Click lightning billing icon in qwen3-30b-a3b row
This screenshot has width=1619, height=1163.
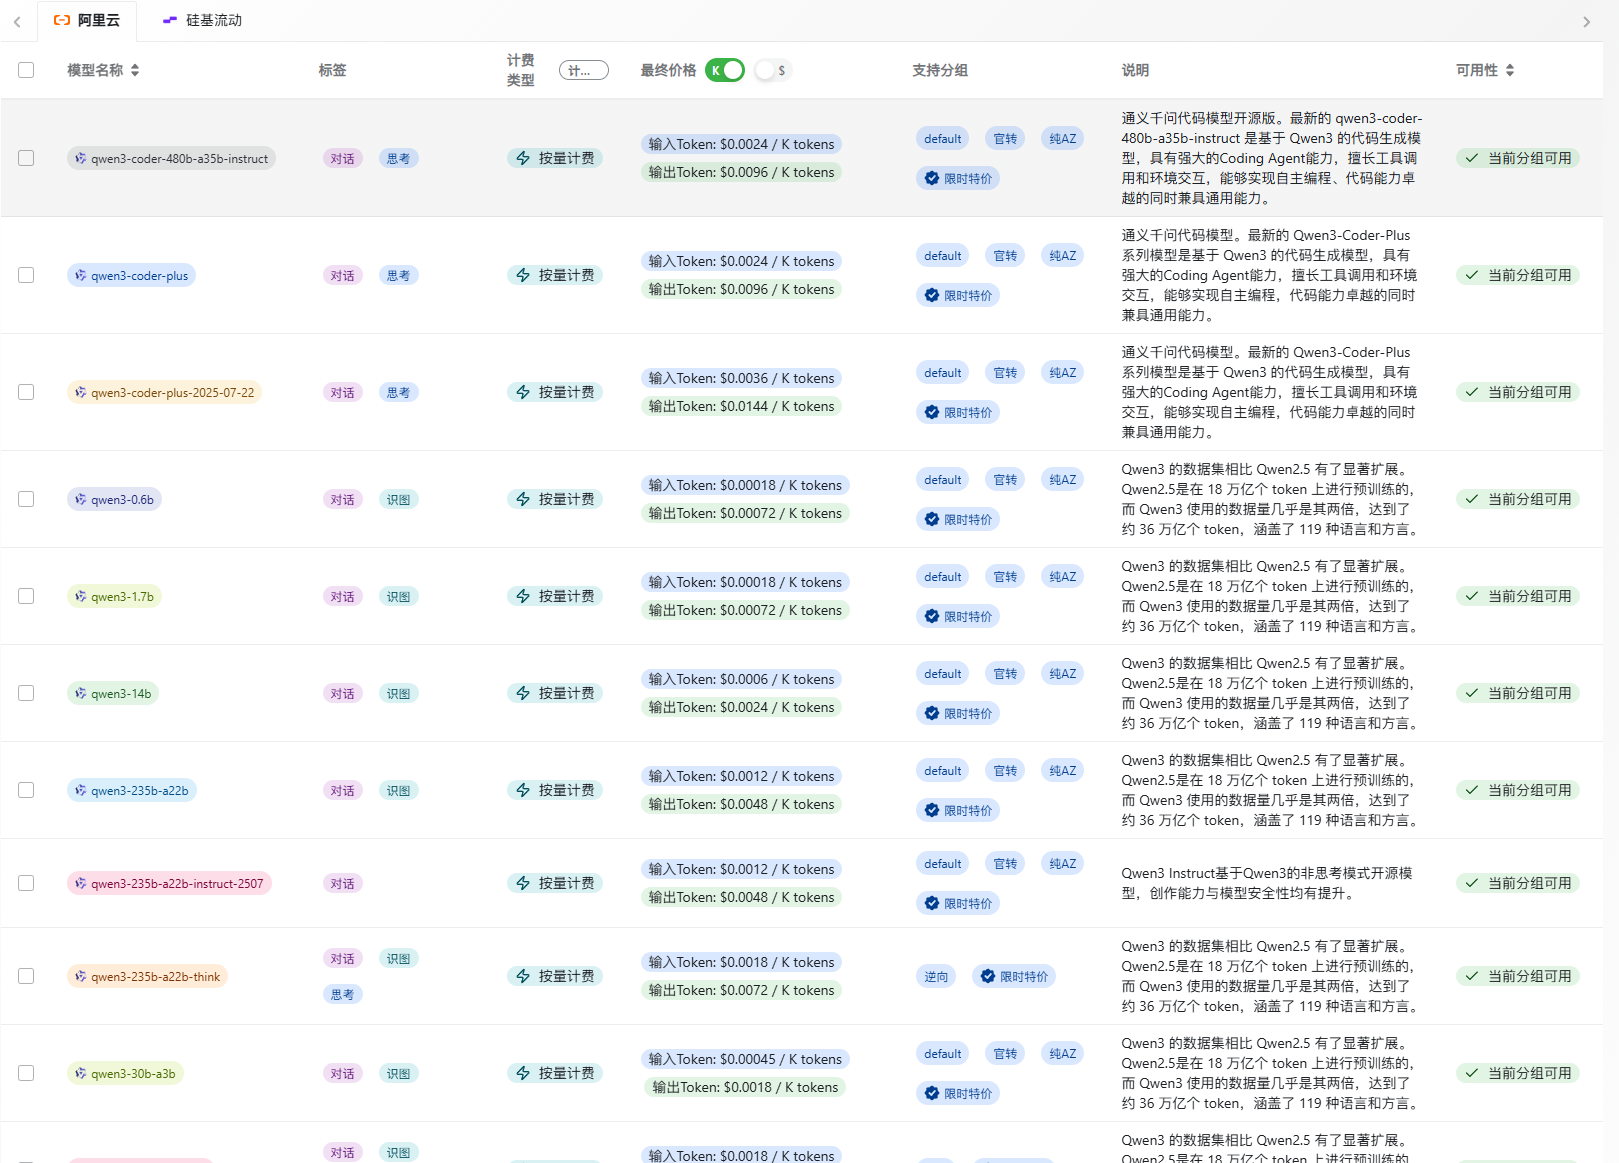[x=523, y=1073]
